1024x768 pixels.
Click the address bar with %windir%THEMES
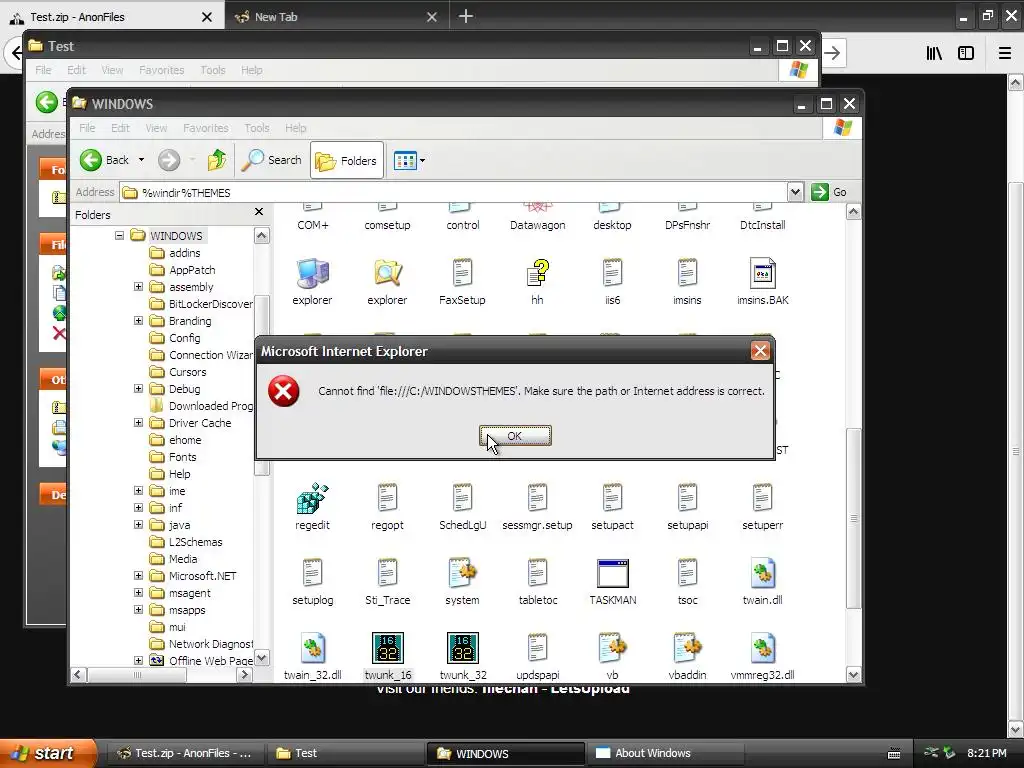(454, 193)
